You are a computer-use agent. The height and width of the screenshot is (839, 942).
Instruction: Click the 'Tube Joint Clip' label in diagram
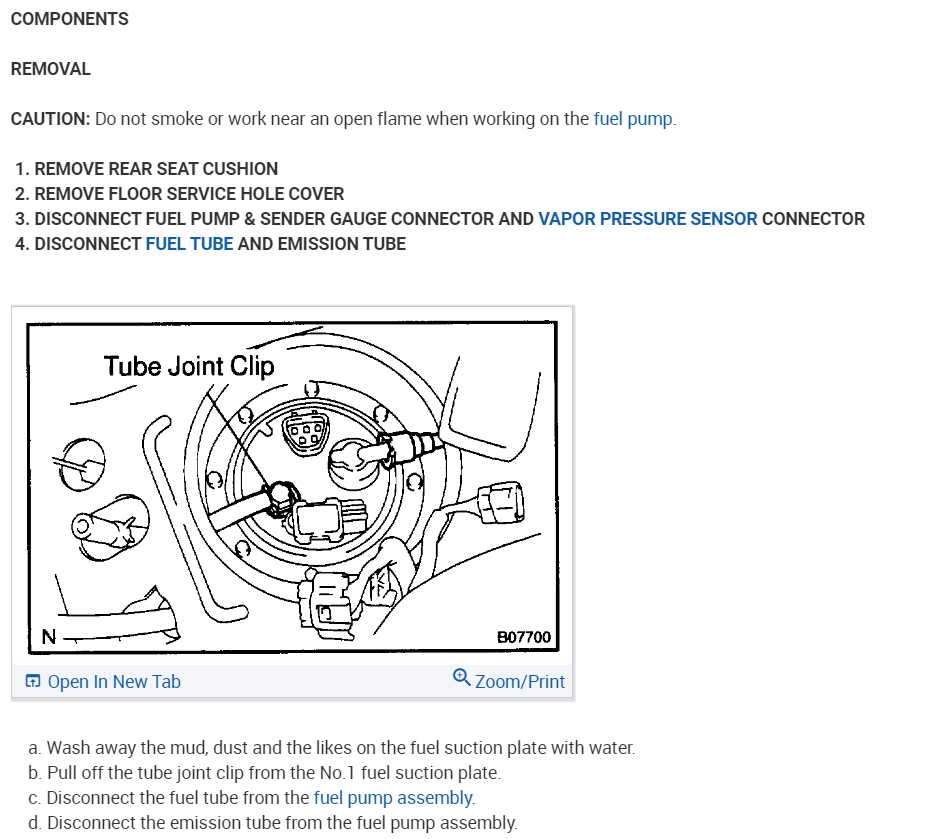point(189,366)
